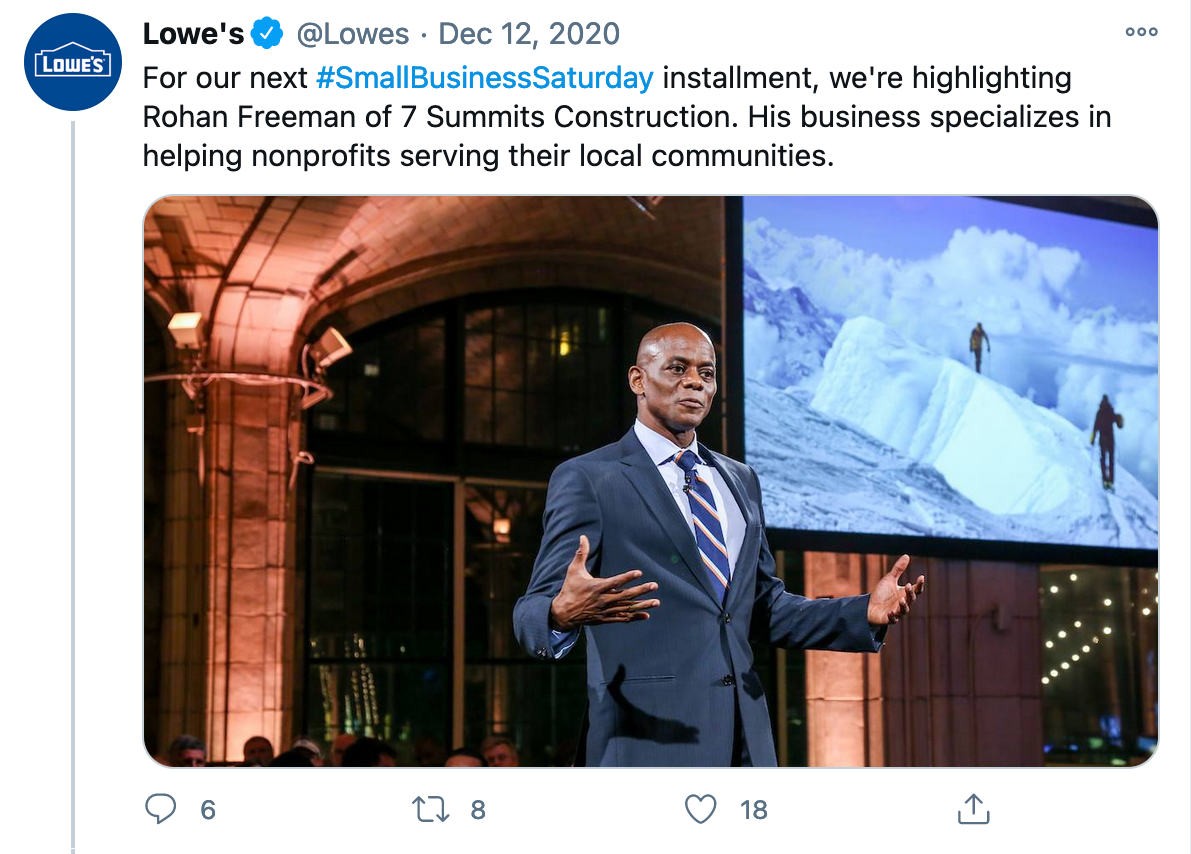The width and height of the screenshot is (1191, 854).
Task: Click the mountain climbers screen in photo
Action: (950, 371)
